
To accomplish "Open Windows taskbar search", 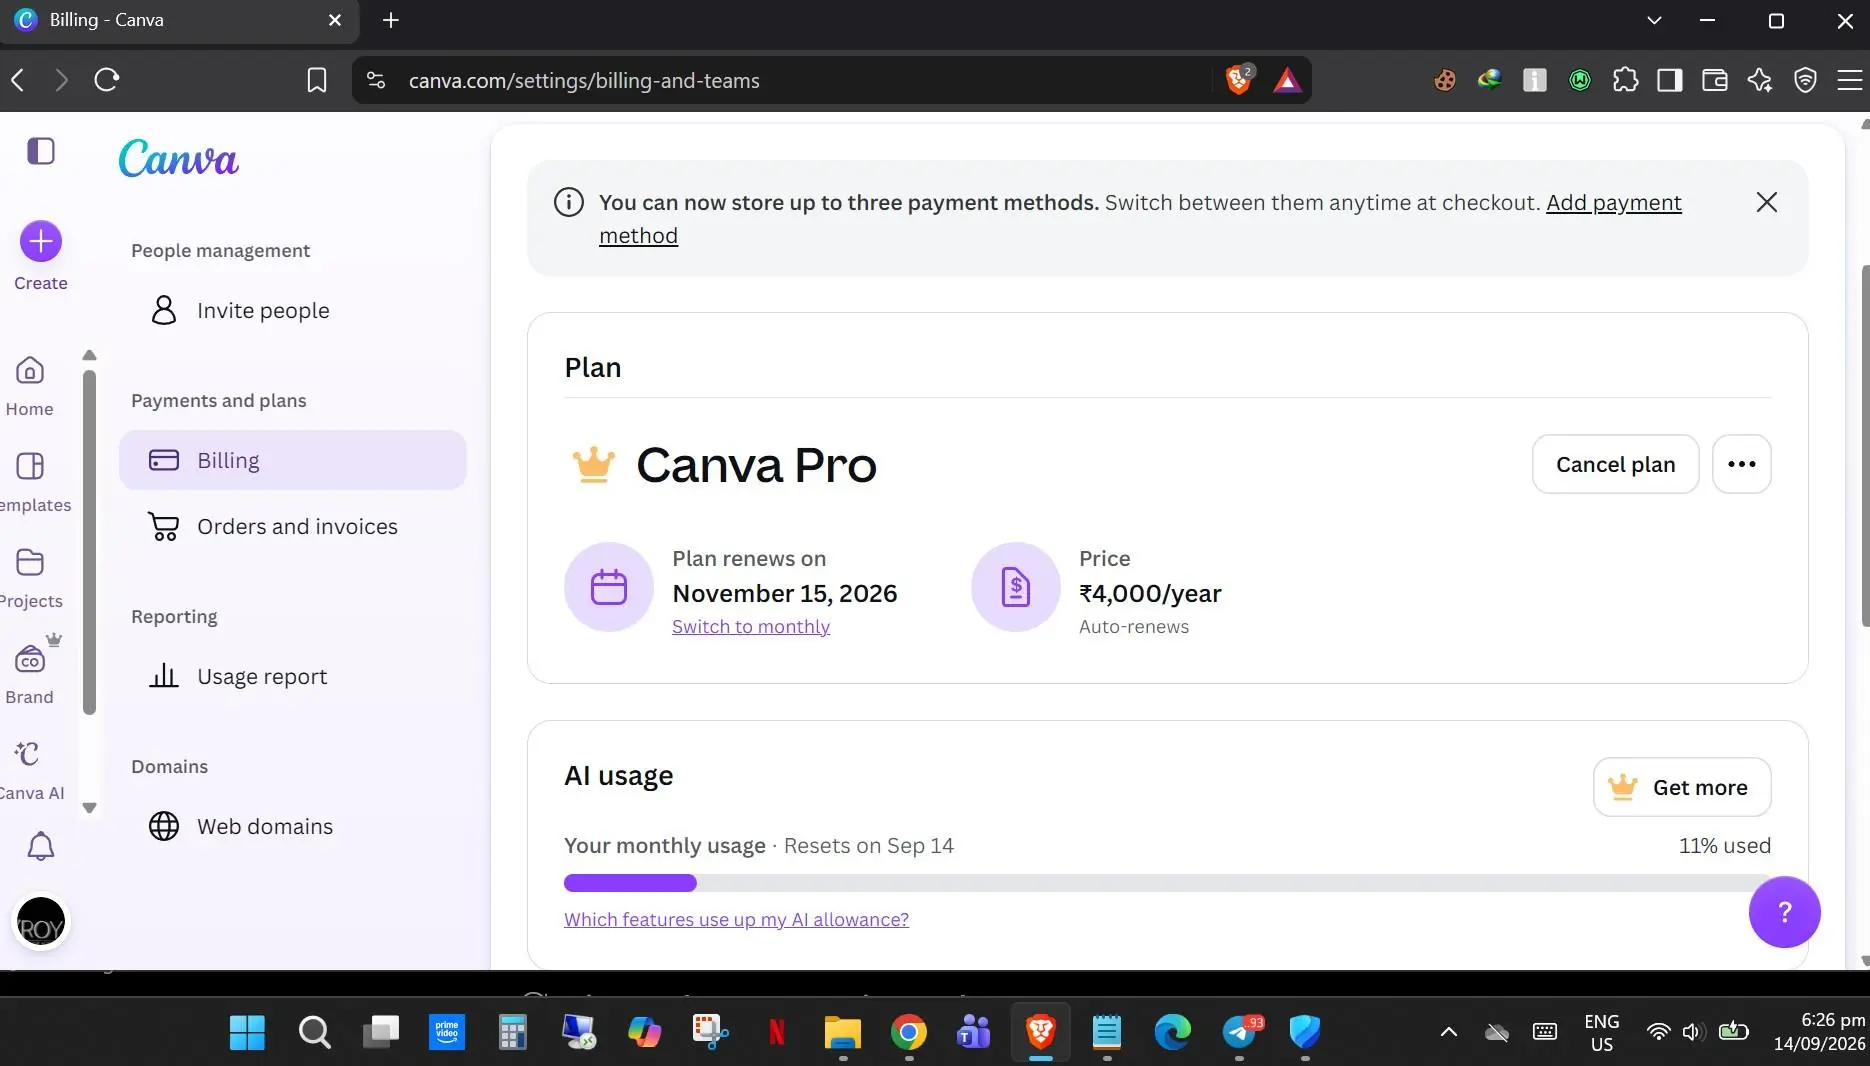I will click(314, 1032).
